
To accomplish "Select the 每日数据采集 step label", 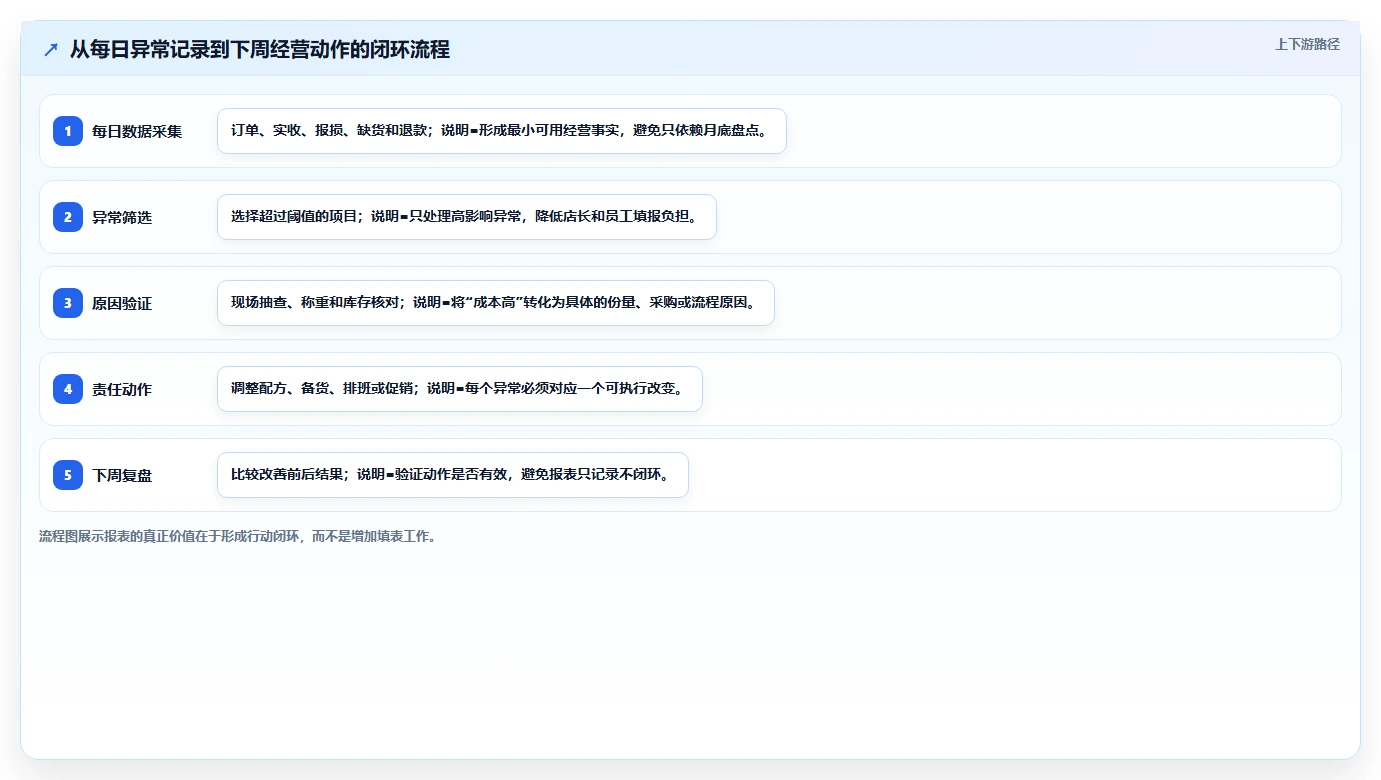I will point(137,131).
